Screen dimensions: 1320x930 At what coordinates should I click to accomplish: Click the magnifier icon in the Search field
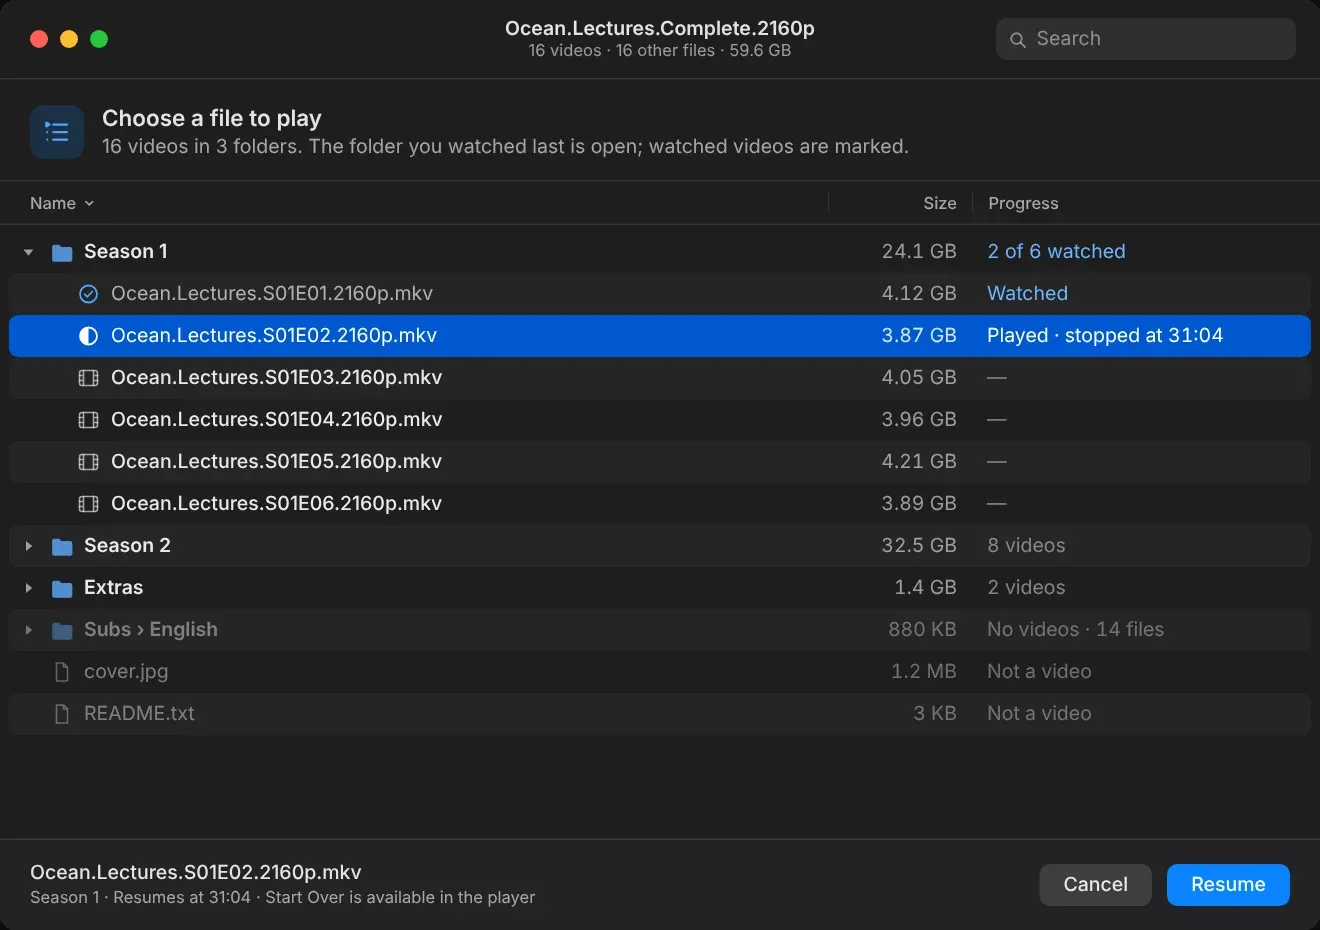pos(1018,40)
